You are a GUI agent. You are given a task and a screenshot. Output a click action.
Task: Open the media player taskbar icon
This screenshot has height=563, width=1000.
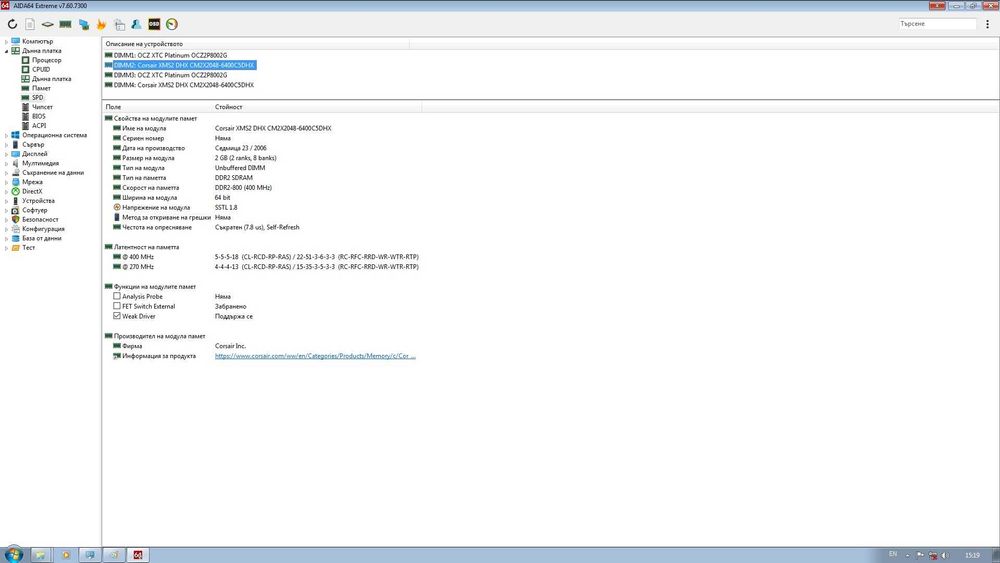65,555
